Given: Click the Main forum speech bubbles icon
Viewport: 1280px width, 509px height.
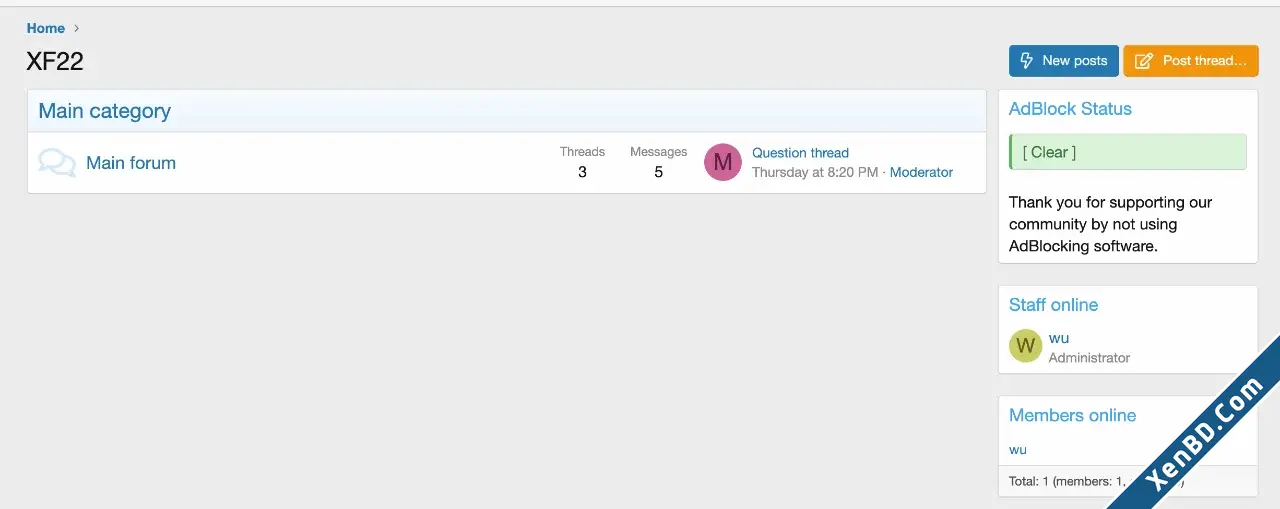Looking at the screenshot, I should [57, 163].
